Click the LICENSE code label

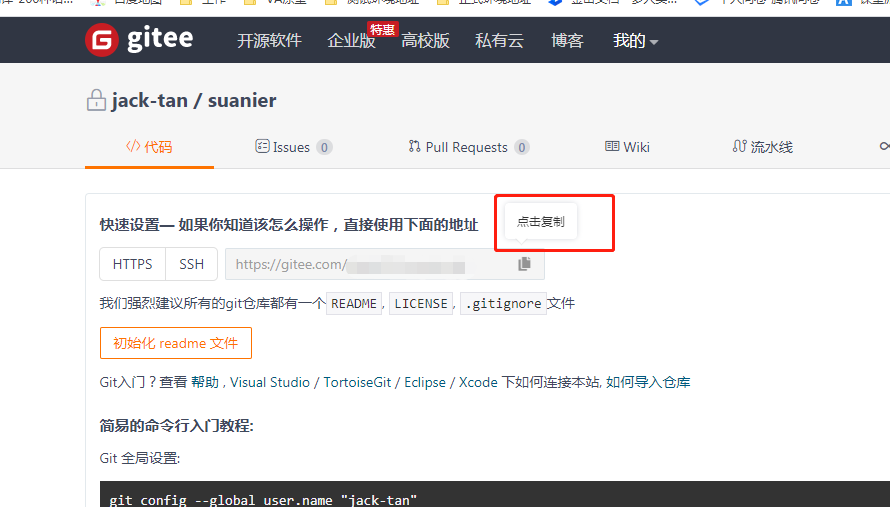[421, 304]
